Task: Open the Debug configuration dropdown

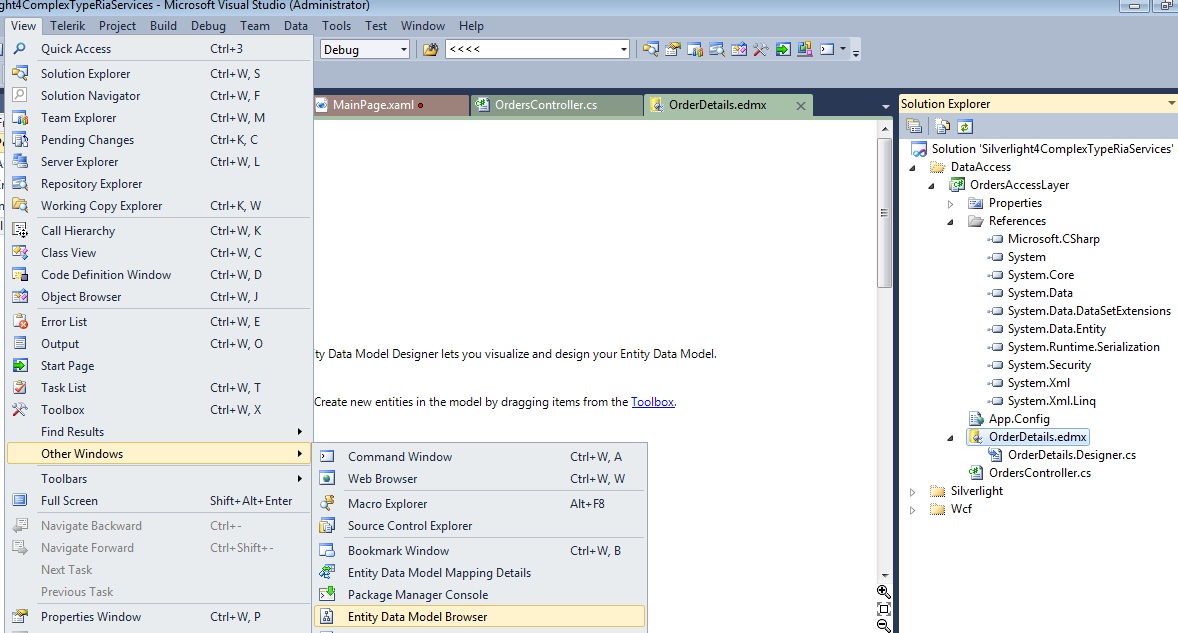Action: tap(403, 50)
